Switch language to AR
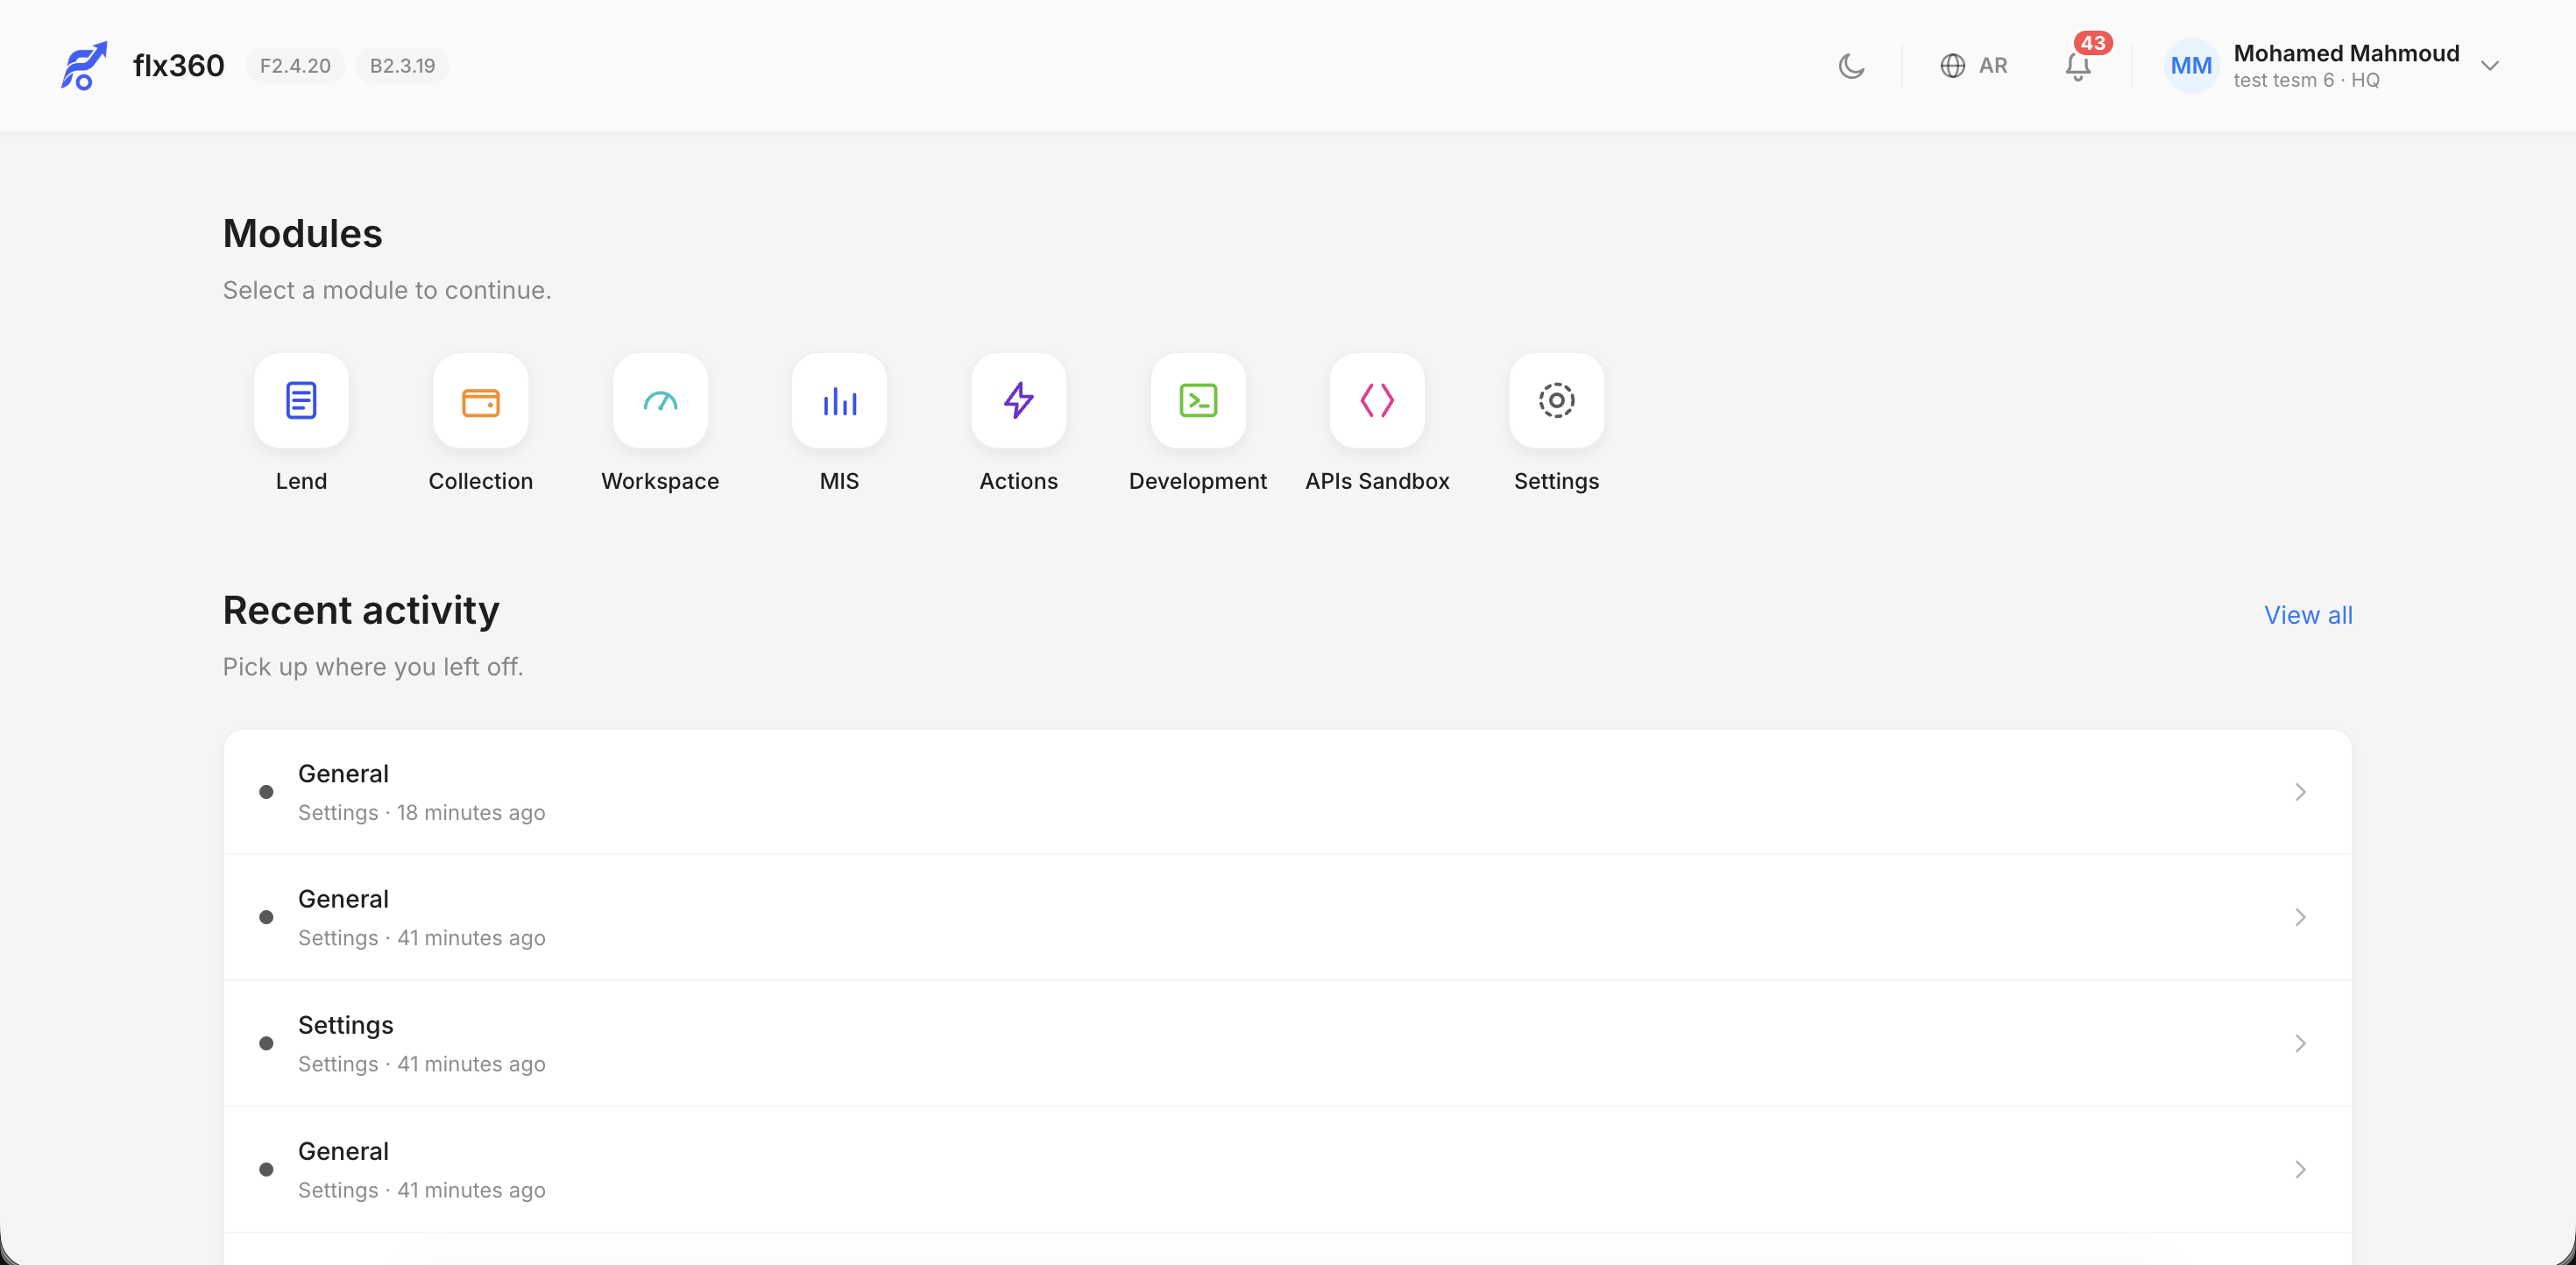 tap(1993, 66)
